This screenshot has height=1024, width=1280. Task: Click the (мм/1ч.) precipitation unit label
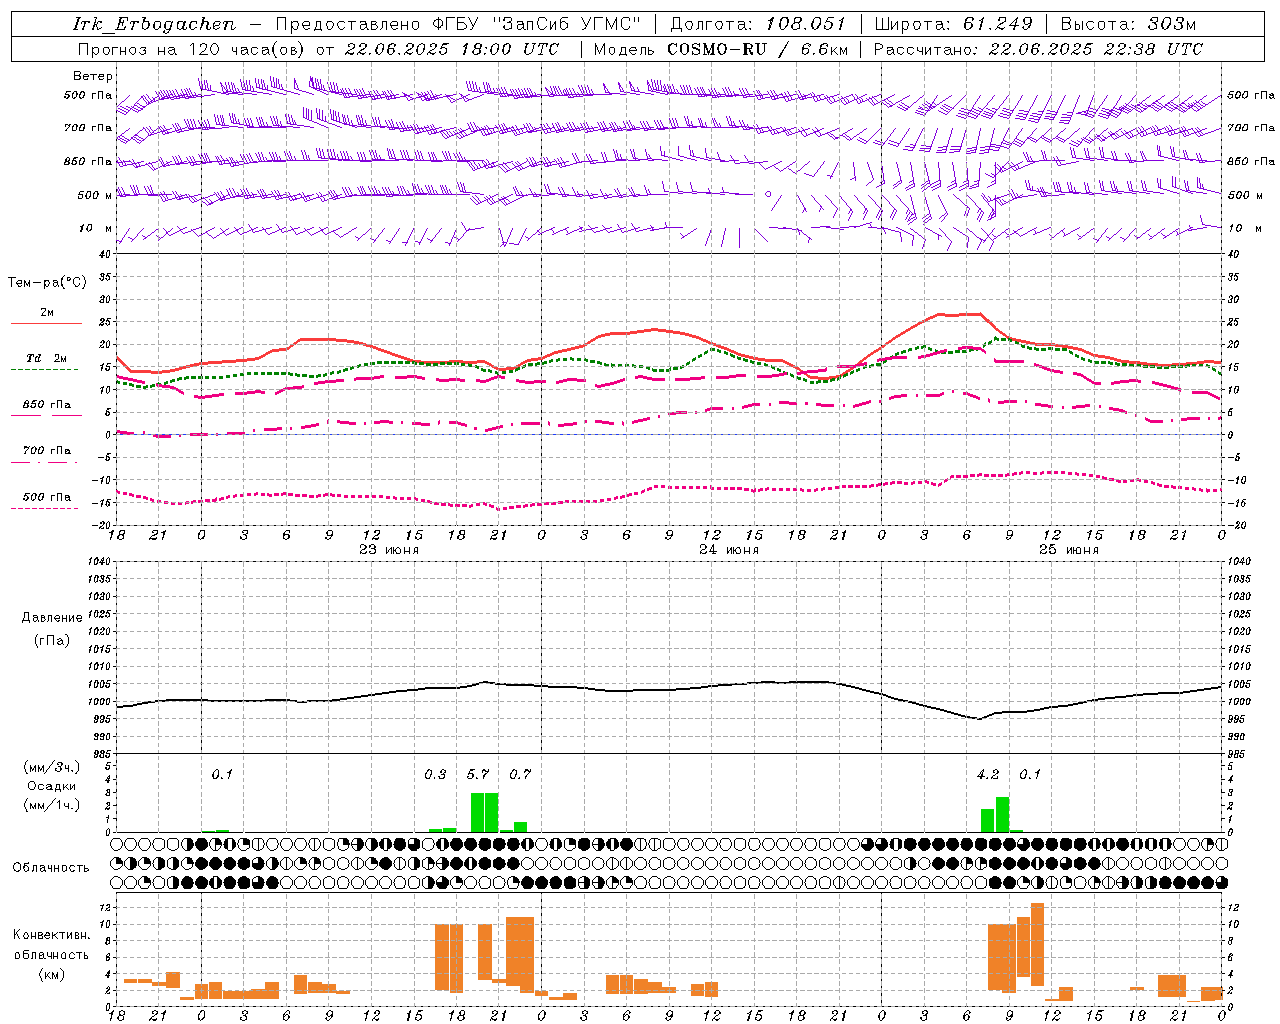[52, 805]
